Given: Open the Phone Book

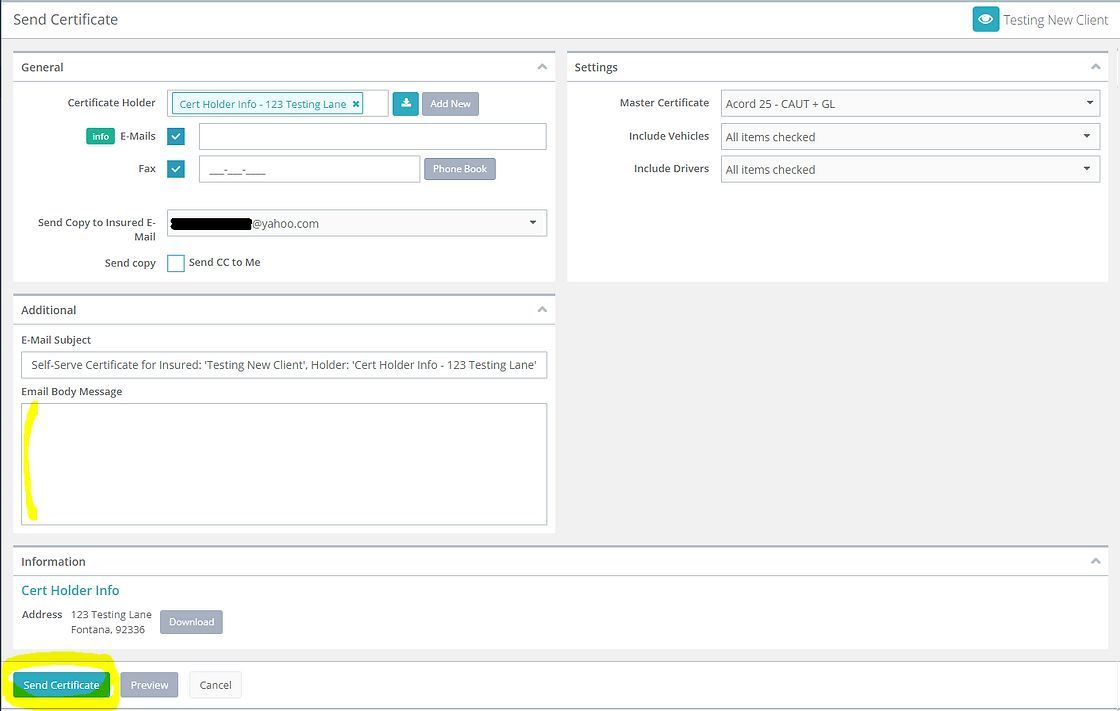Looking at the screenshot, I should click(459, 168).
